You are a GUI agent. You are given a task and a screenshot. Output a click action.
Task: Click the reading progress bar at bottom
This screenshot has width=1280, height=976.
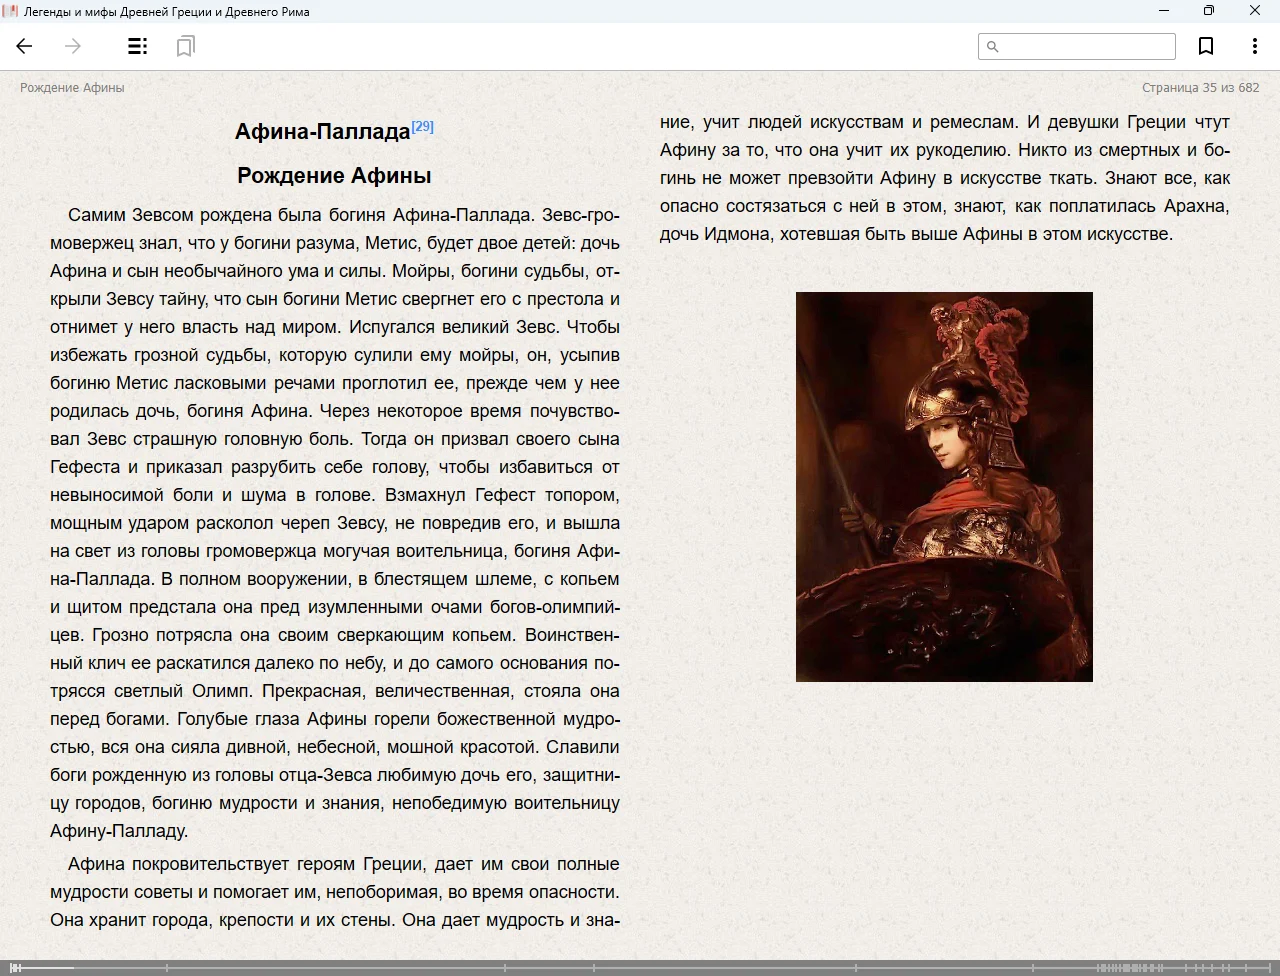coord(640,968)
